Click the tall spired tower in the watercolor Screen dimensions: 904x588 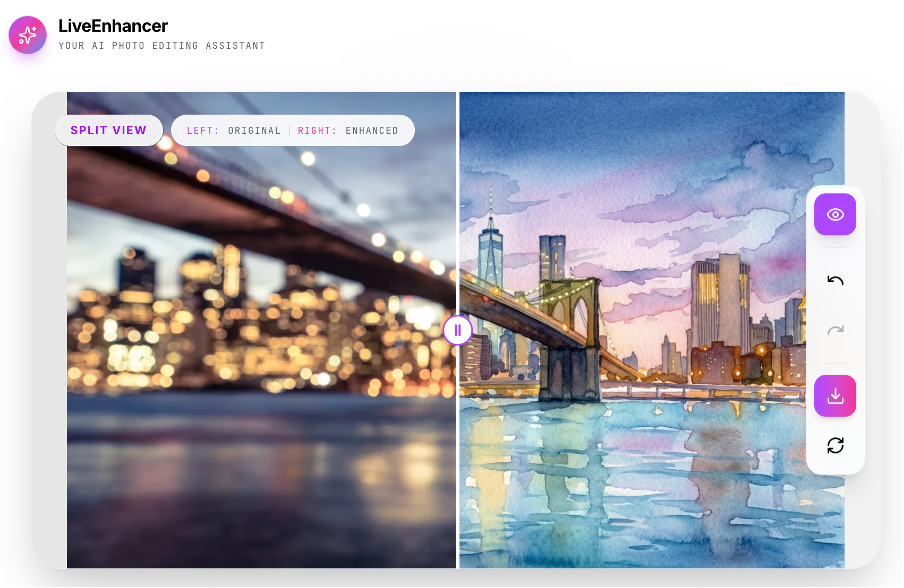click(x=490, y=242)
